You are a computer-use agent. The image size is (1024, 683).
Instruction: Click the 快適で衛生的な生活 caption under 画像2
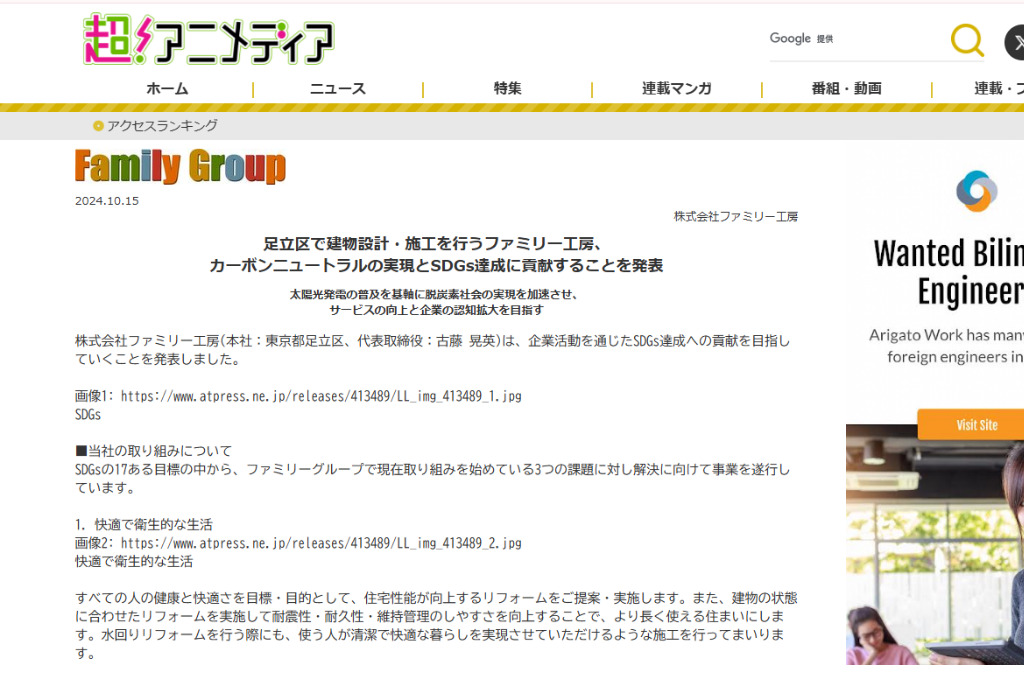pyautogui.click(x=134, y=562)
